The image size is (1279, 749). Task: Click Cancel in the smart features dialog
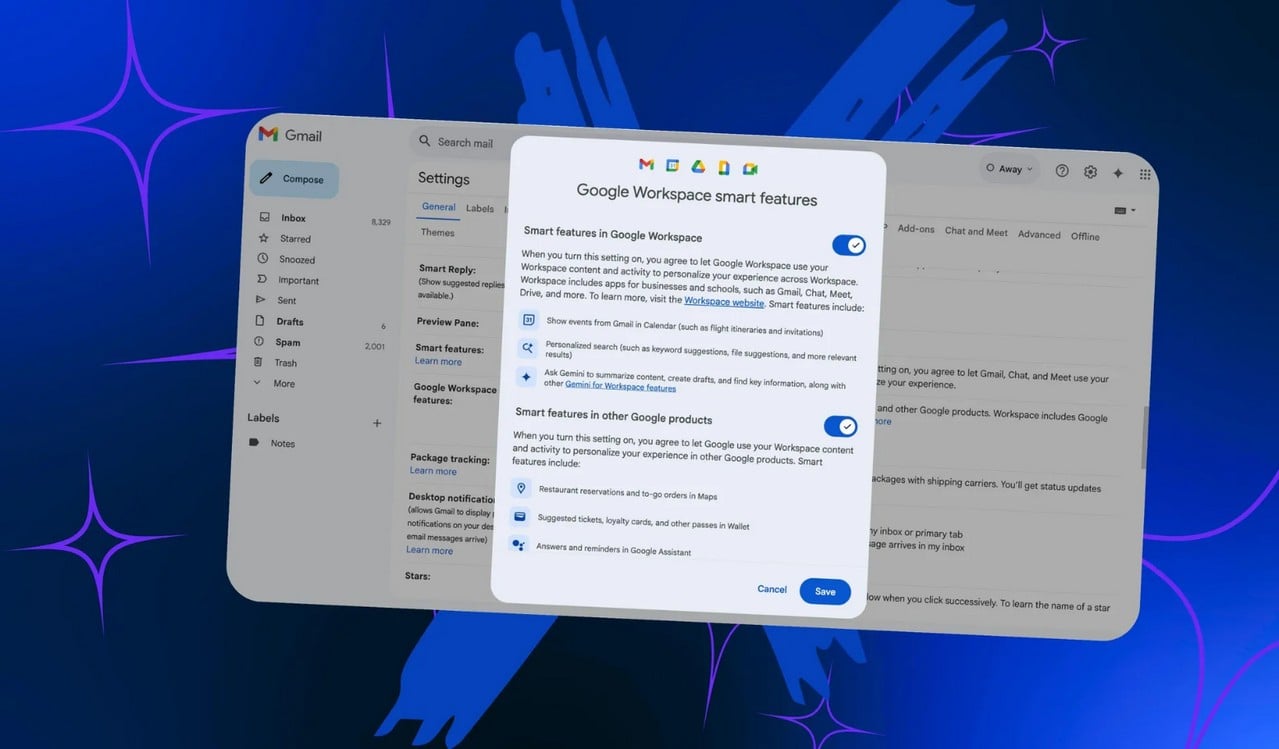point(772,589)
